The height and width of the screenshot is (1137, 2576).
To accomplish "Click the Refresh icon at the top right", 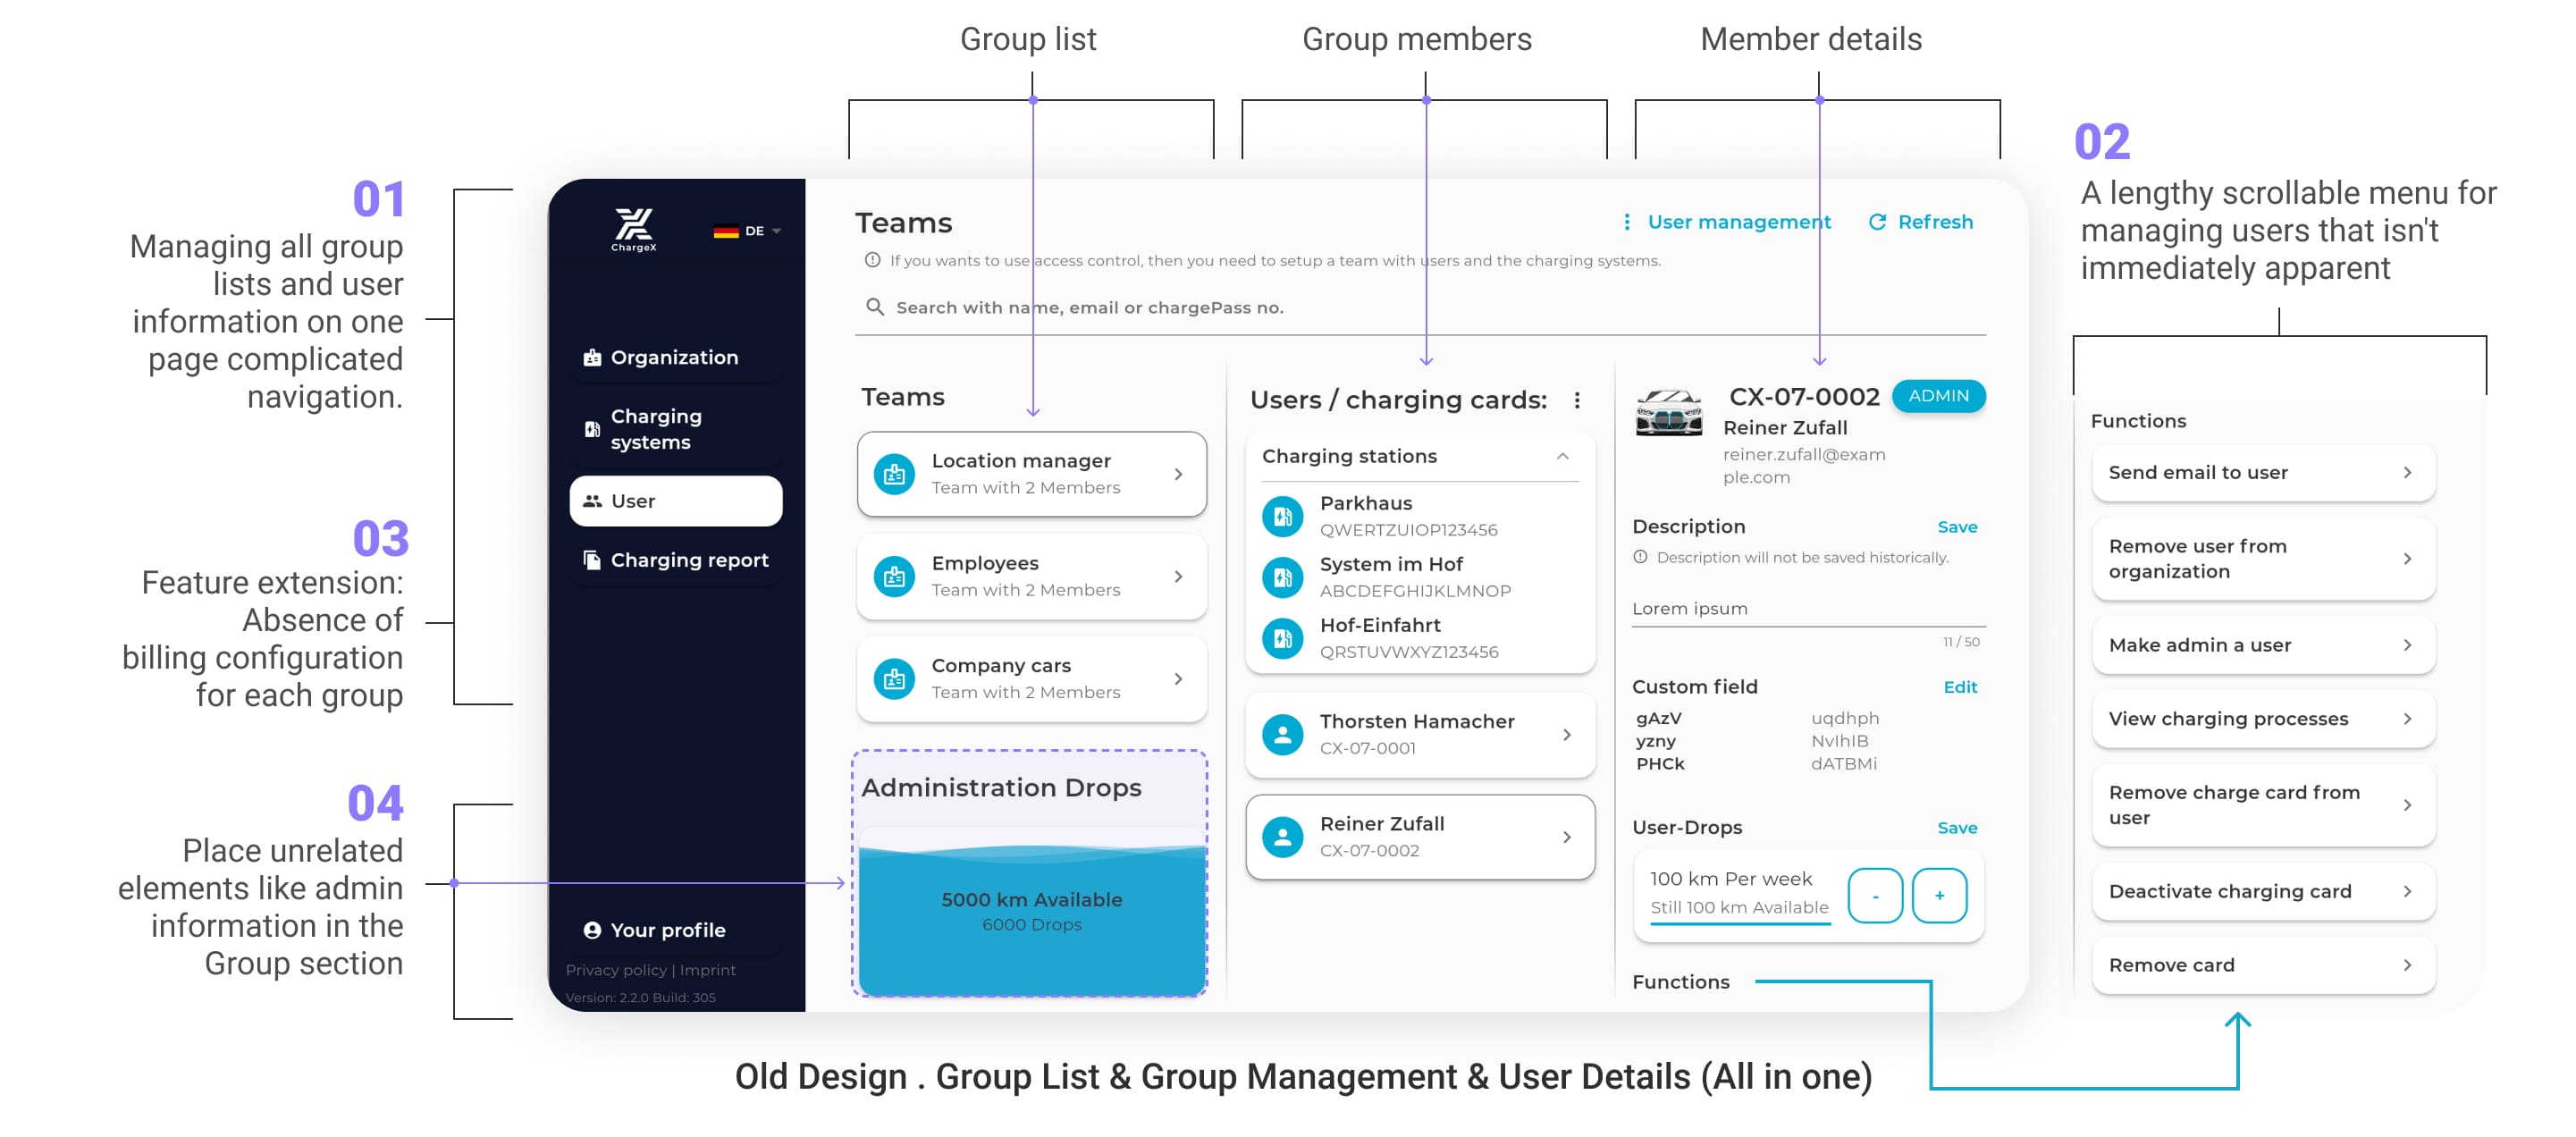I will tap(1877, 222).
